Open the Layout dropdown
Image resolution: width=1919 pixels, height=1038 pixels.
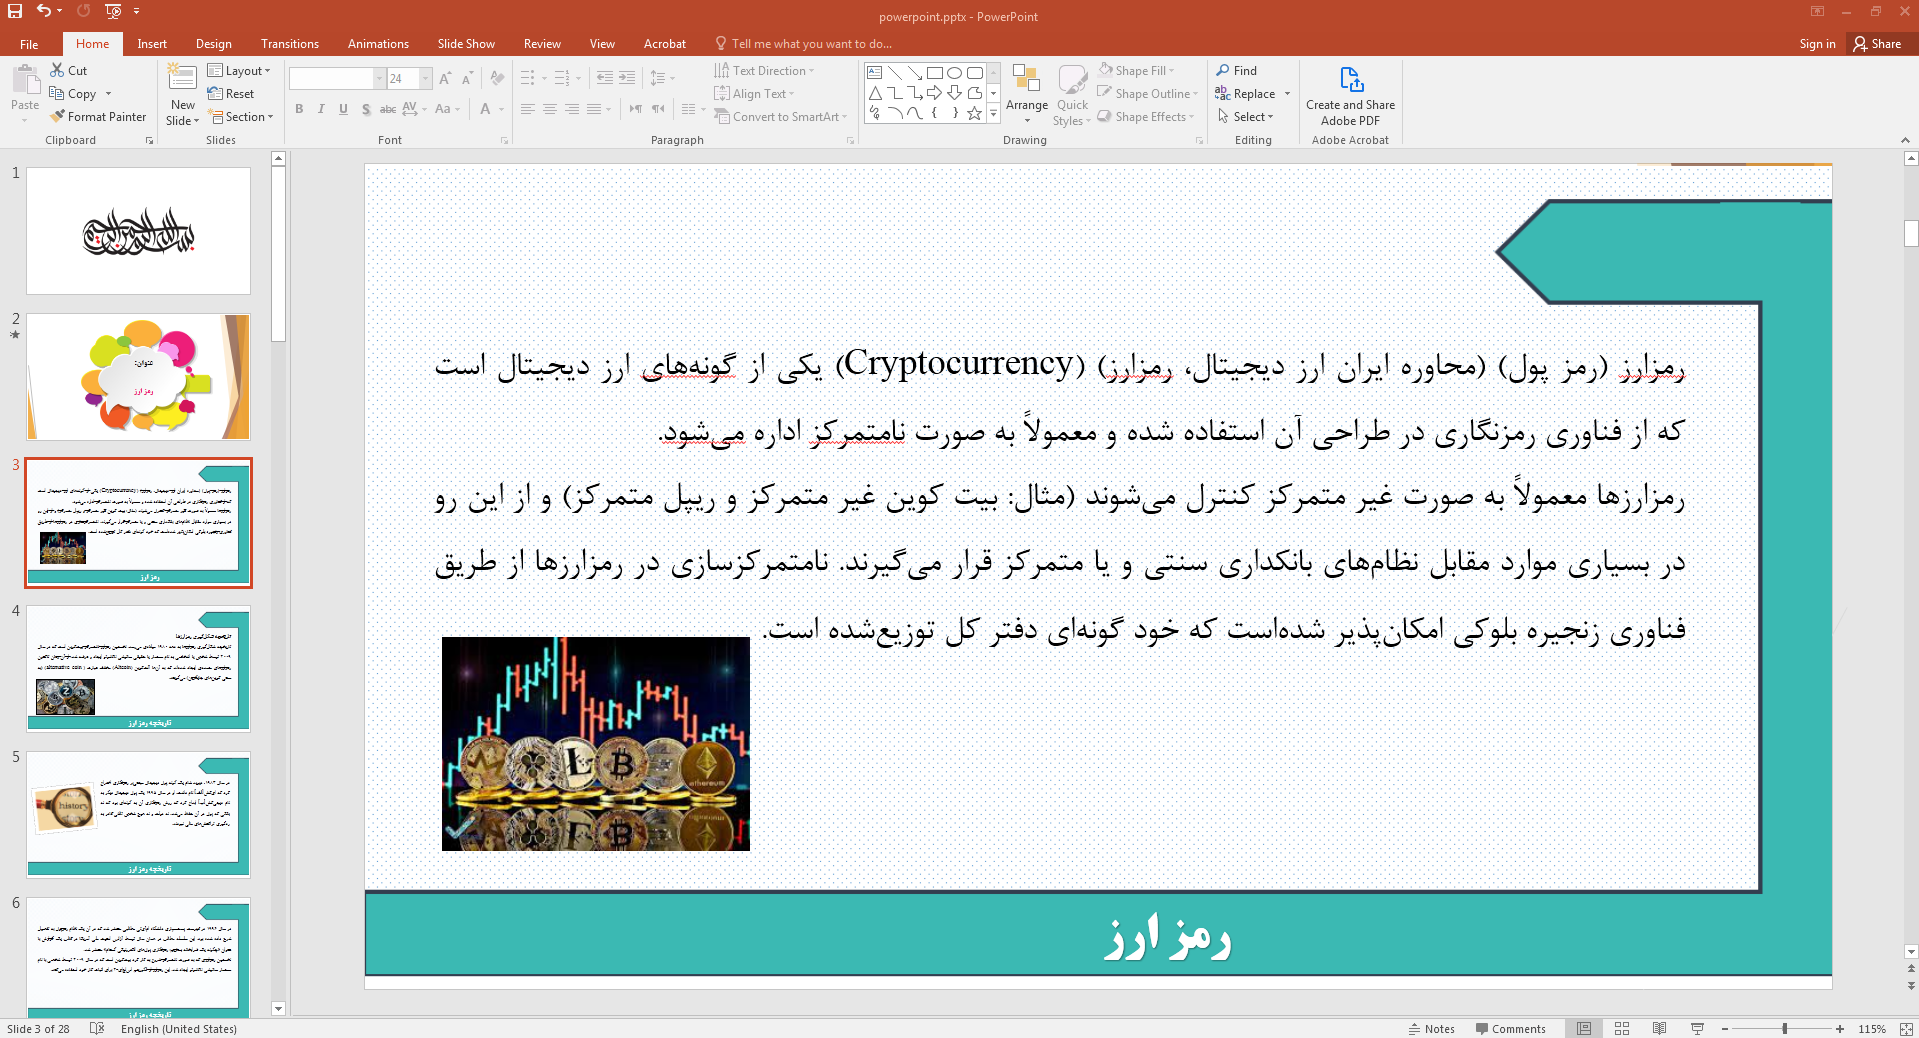pyautogui.click(x=239, y=71)
